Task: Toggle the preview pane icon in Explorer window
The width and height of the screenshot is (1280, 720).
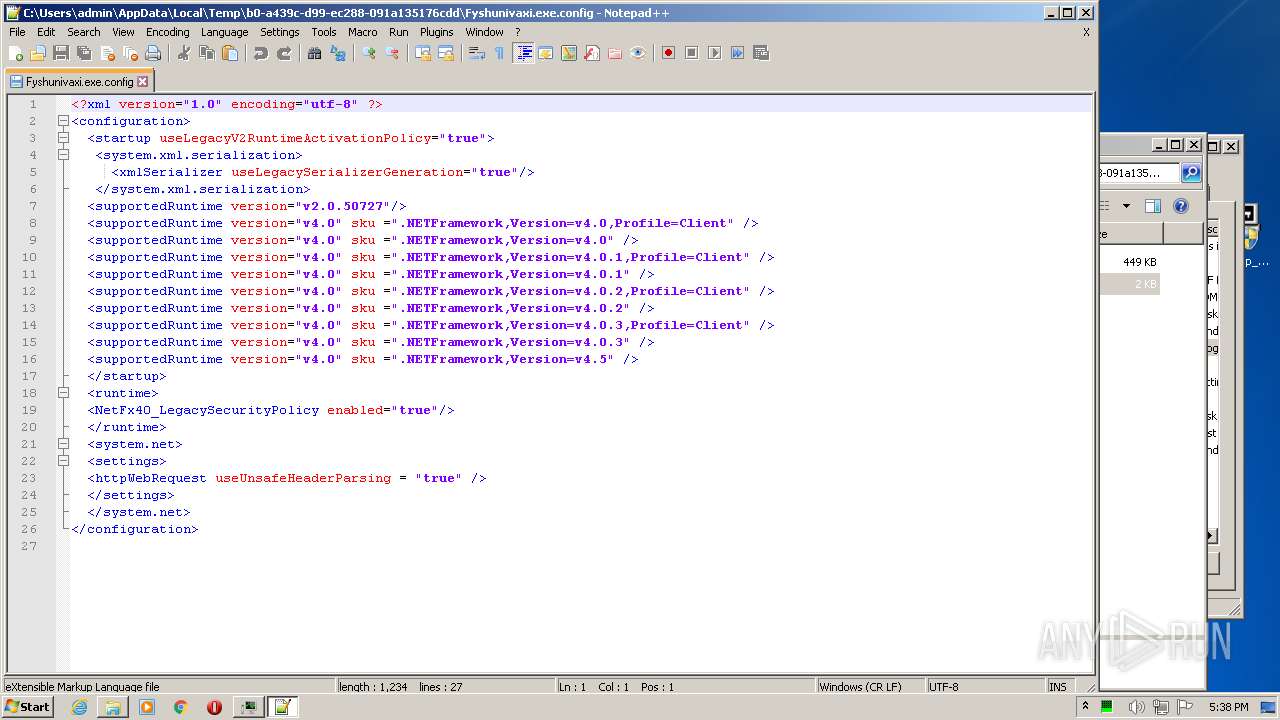Action: [x=1152, y=206]
